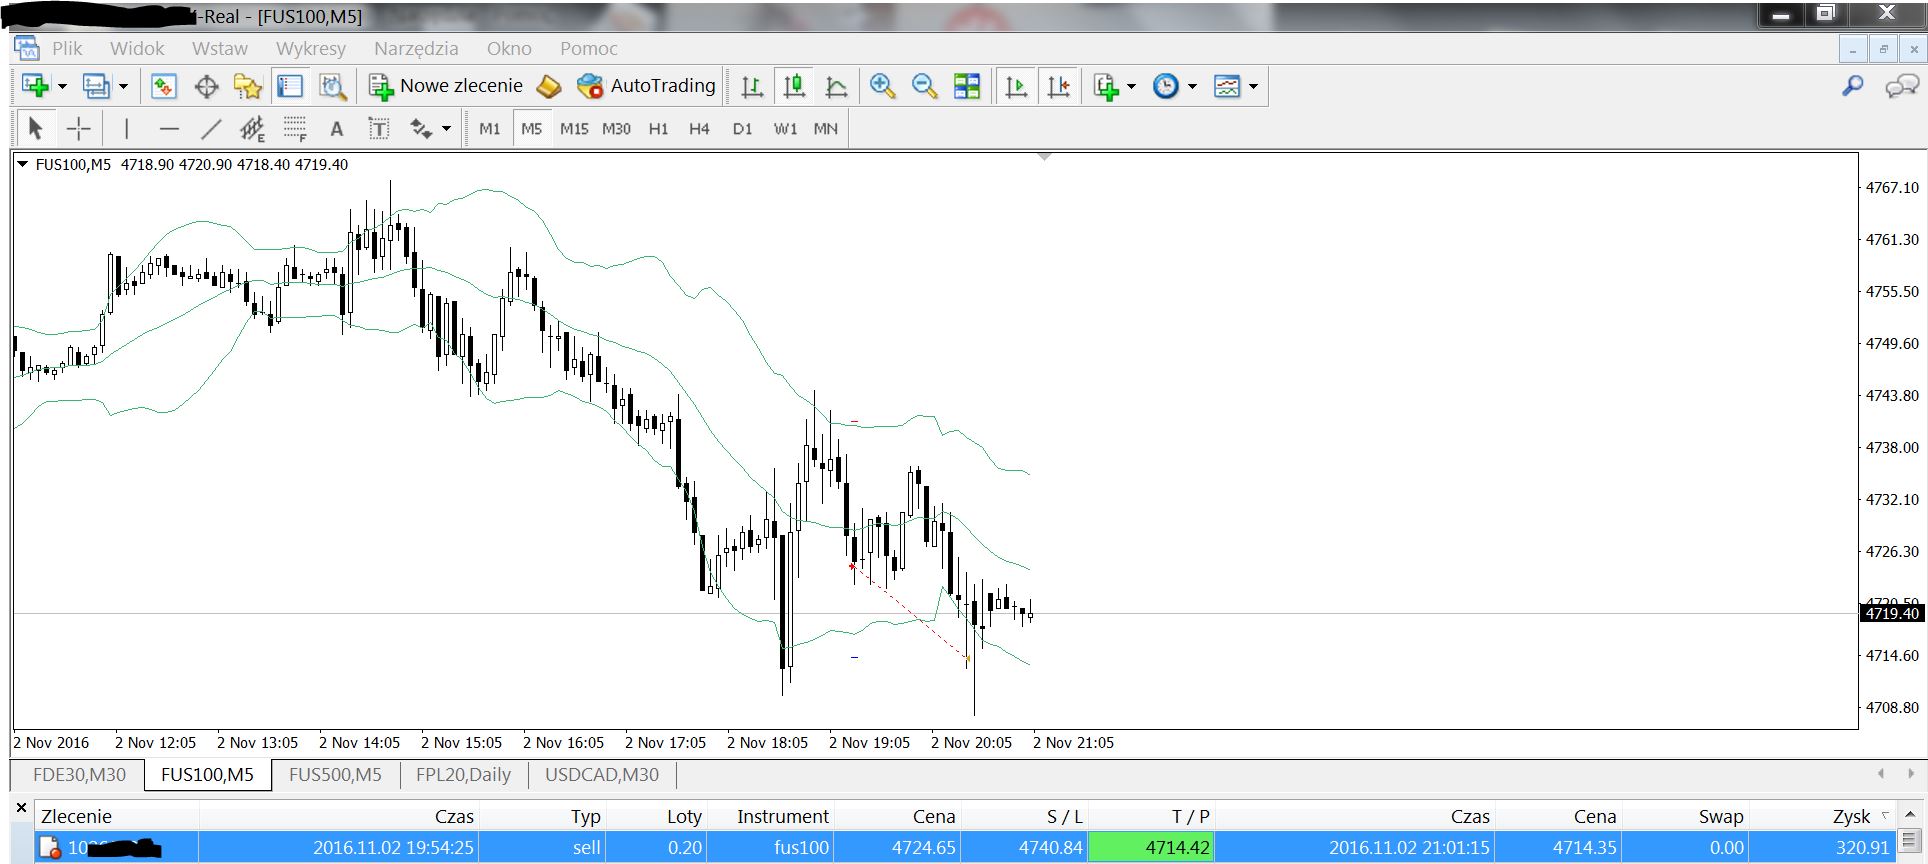Open the Periods clock icon
The width and height of the screenshot is (1928, 864).
1165,86
